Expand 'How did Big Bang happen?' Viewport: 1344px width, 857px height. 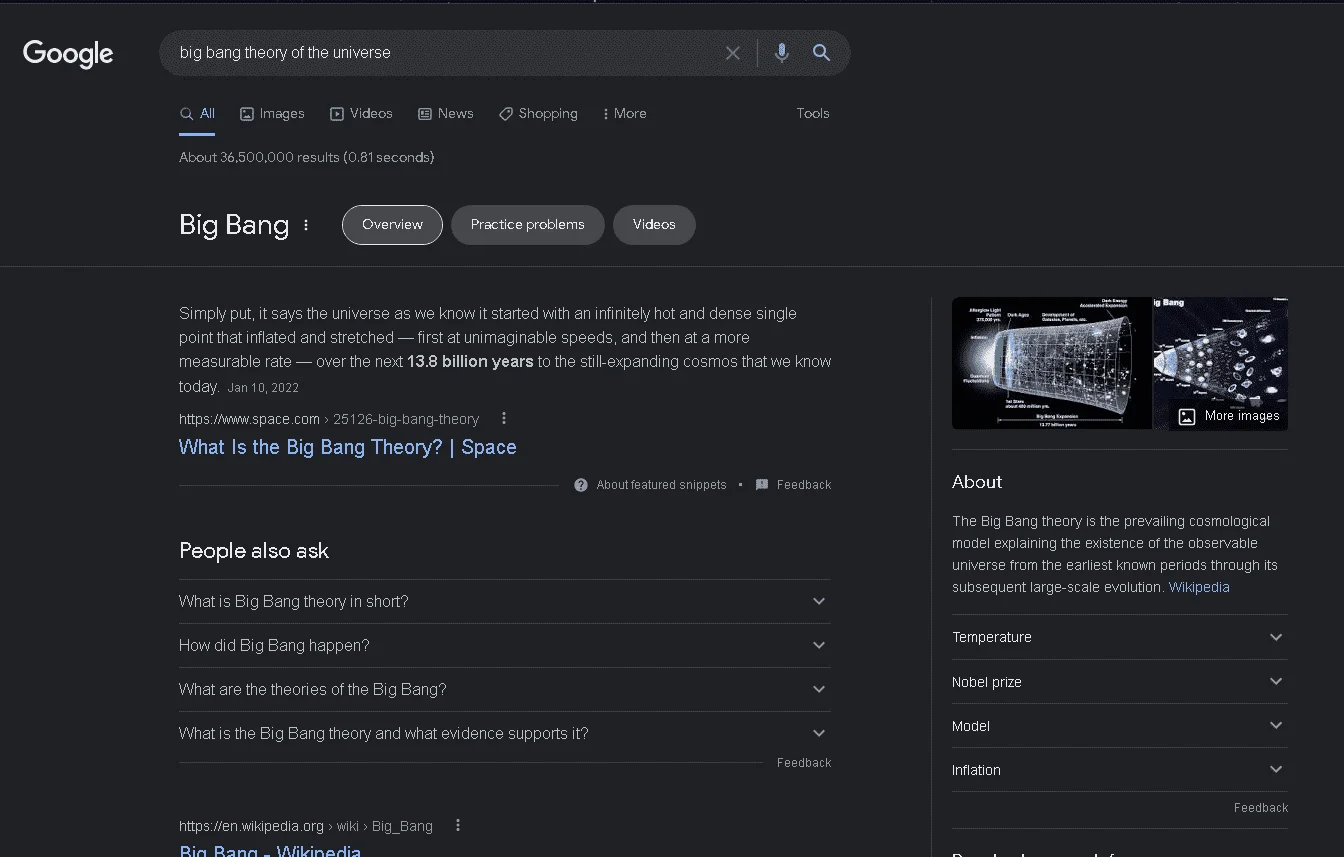(x=504, y=645)
